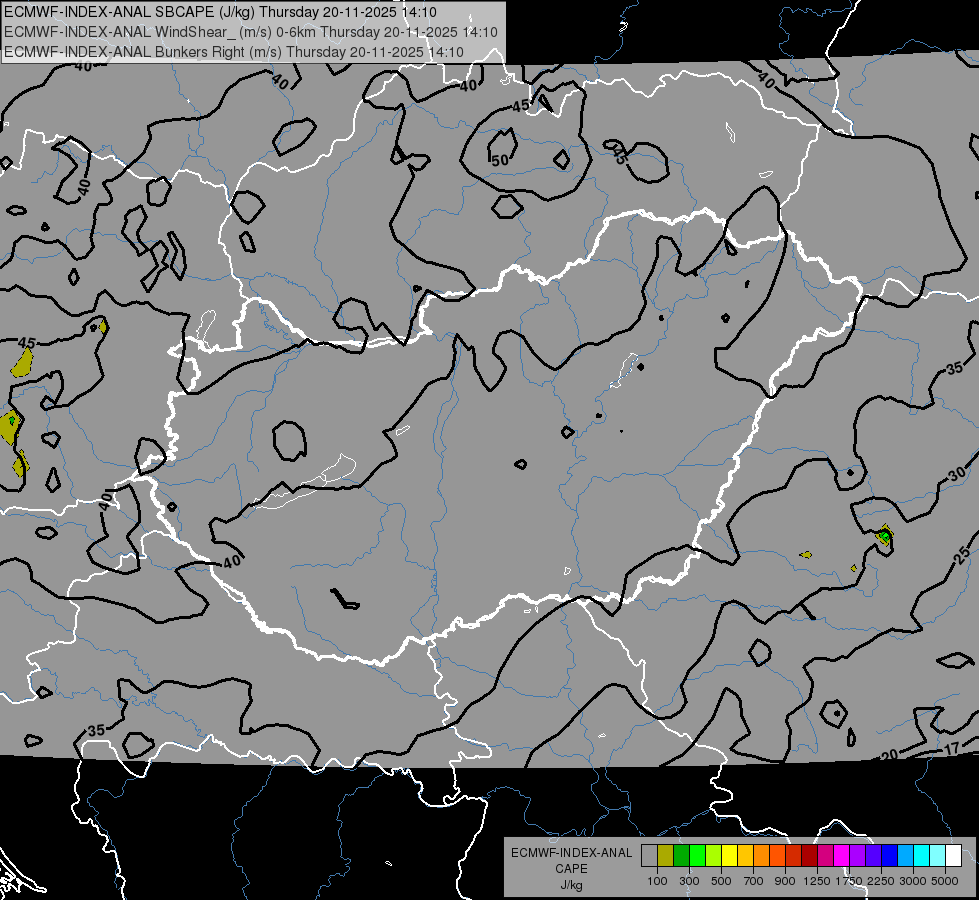
Task: Click the SBCAPE (J/kg) title line
Action: (x=220, y=12)
